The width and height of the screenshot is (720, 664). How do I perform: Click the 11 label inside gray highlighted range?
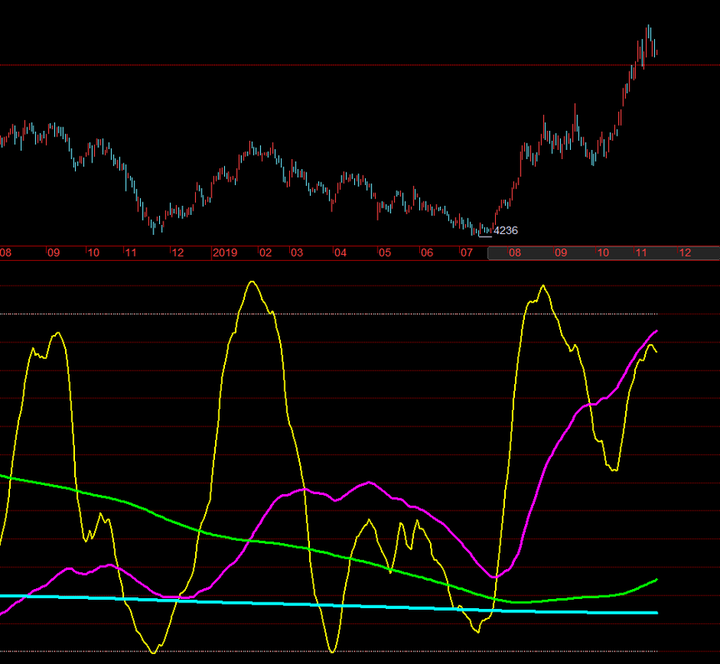(641, 253)
